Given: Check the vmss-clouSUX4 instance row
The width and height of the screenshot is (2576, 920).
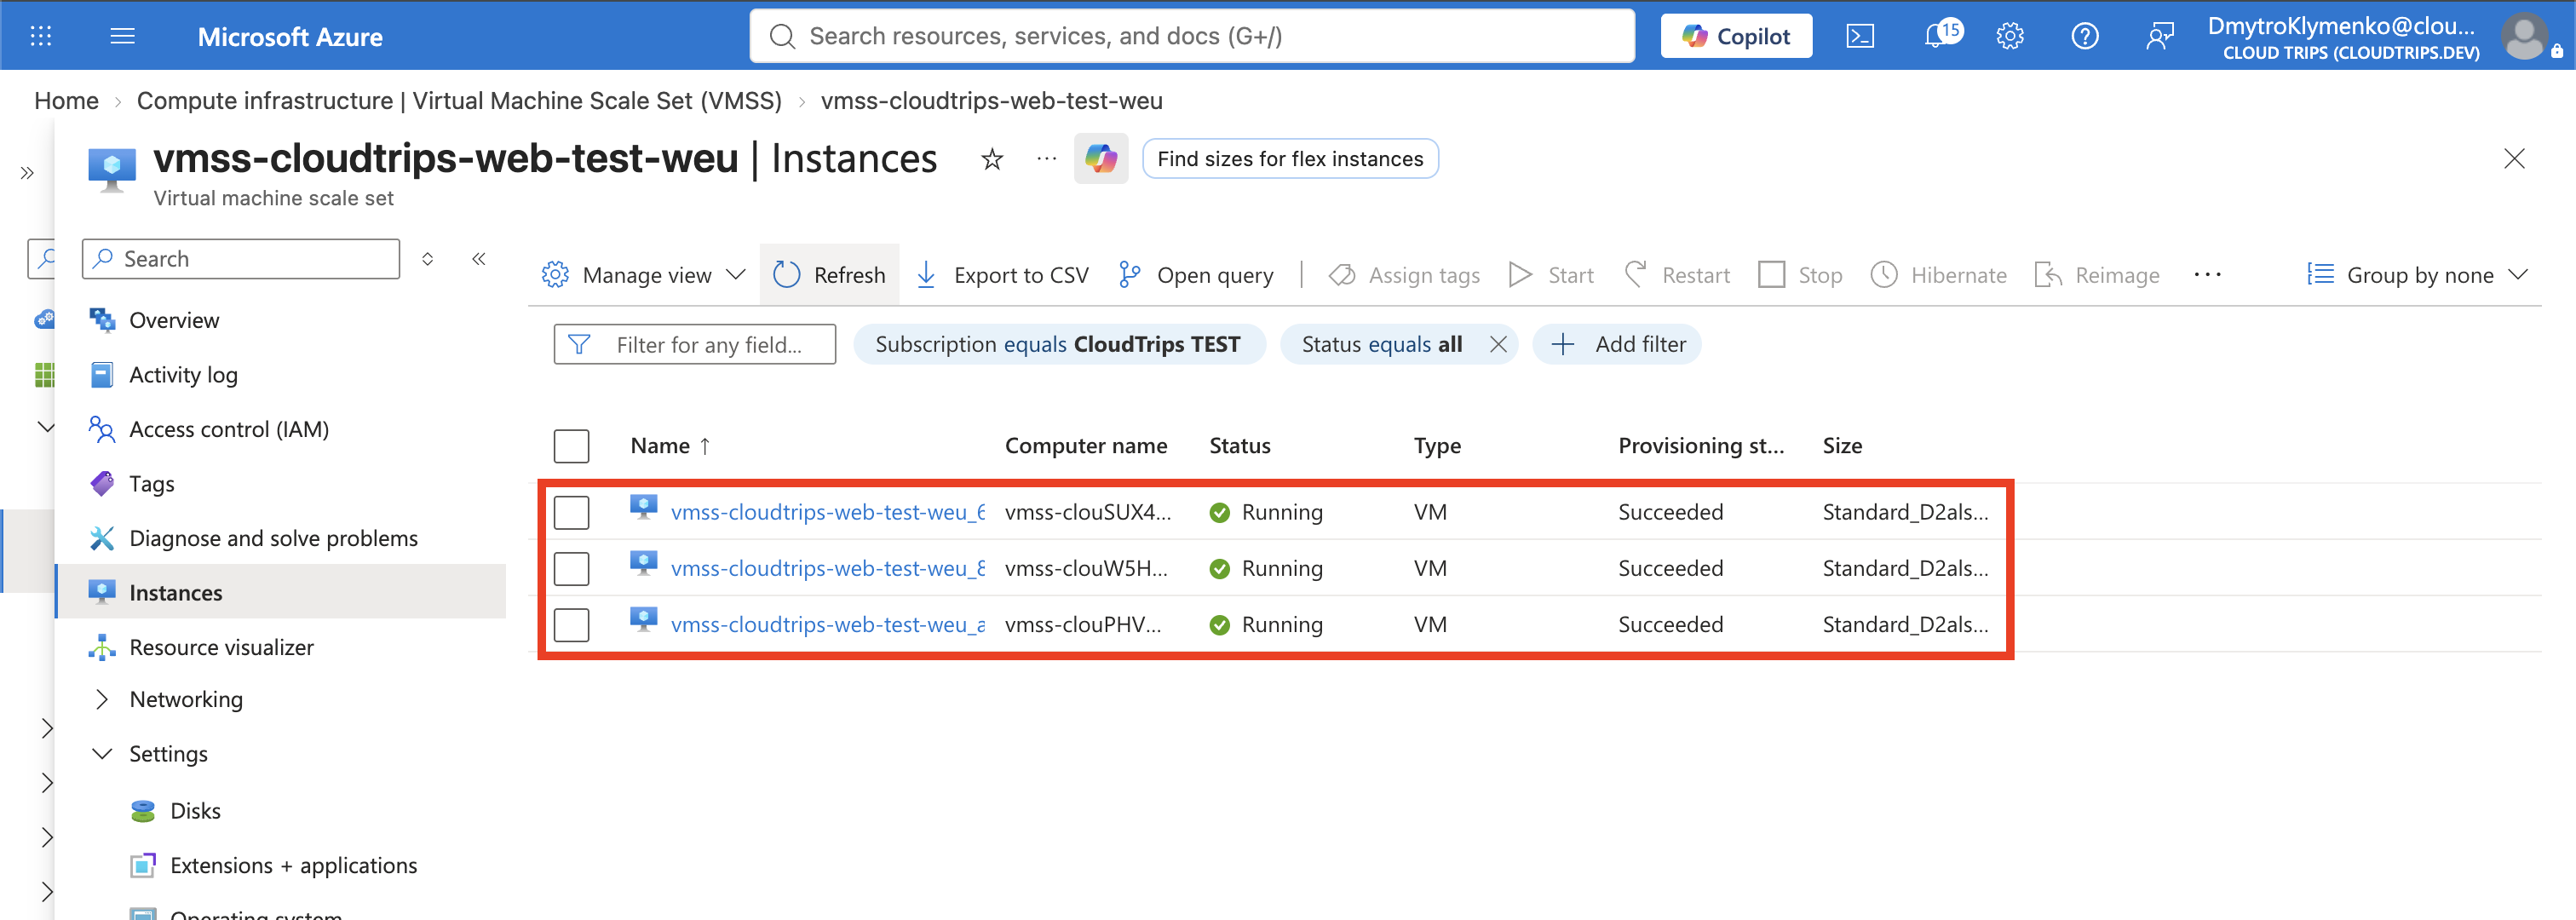Looking at the screenshot, I should coord(571,512).
